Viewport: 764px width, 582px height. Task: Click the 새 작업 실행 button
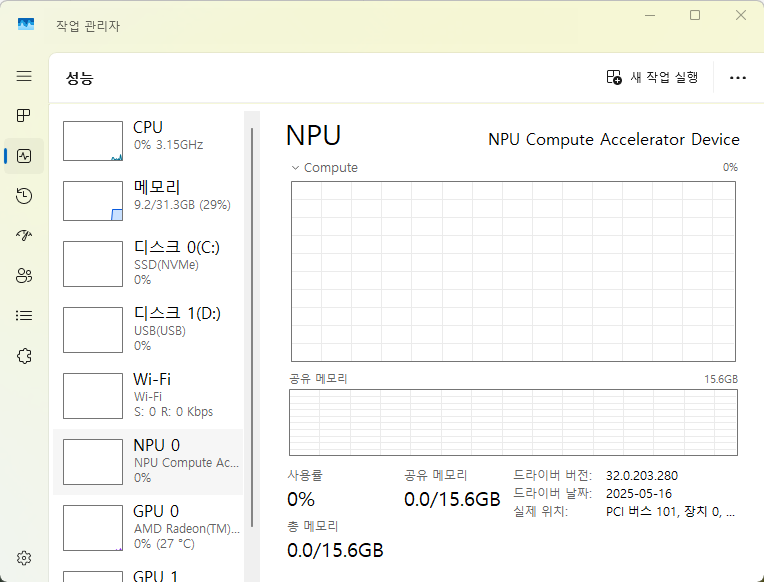coord(652,78)
